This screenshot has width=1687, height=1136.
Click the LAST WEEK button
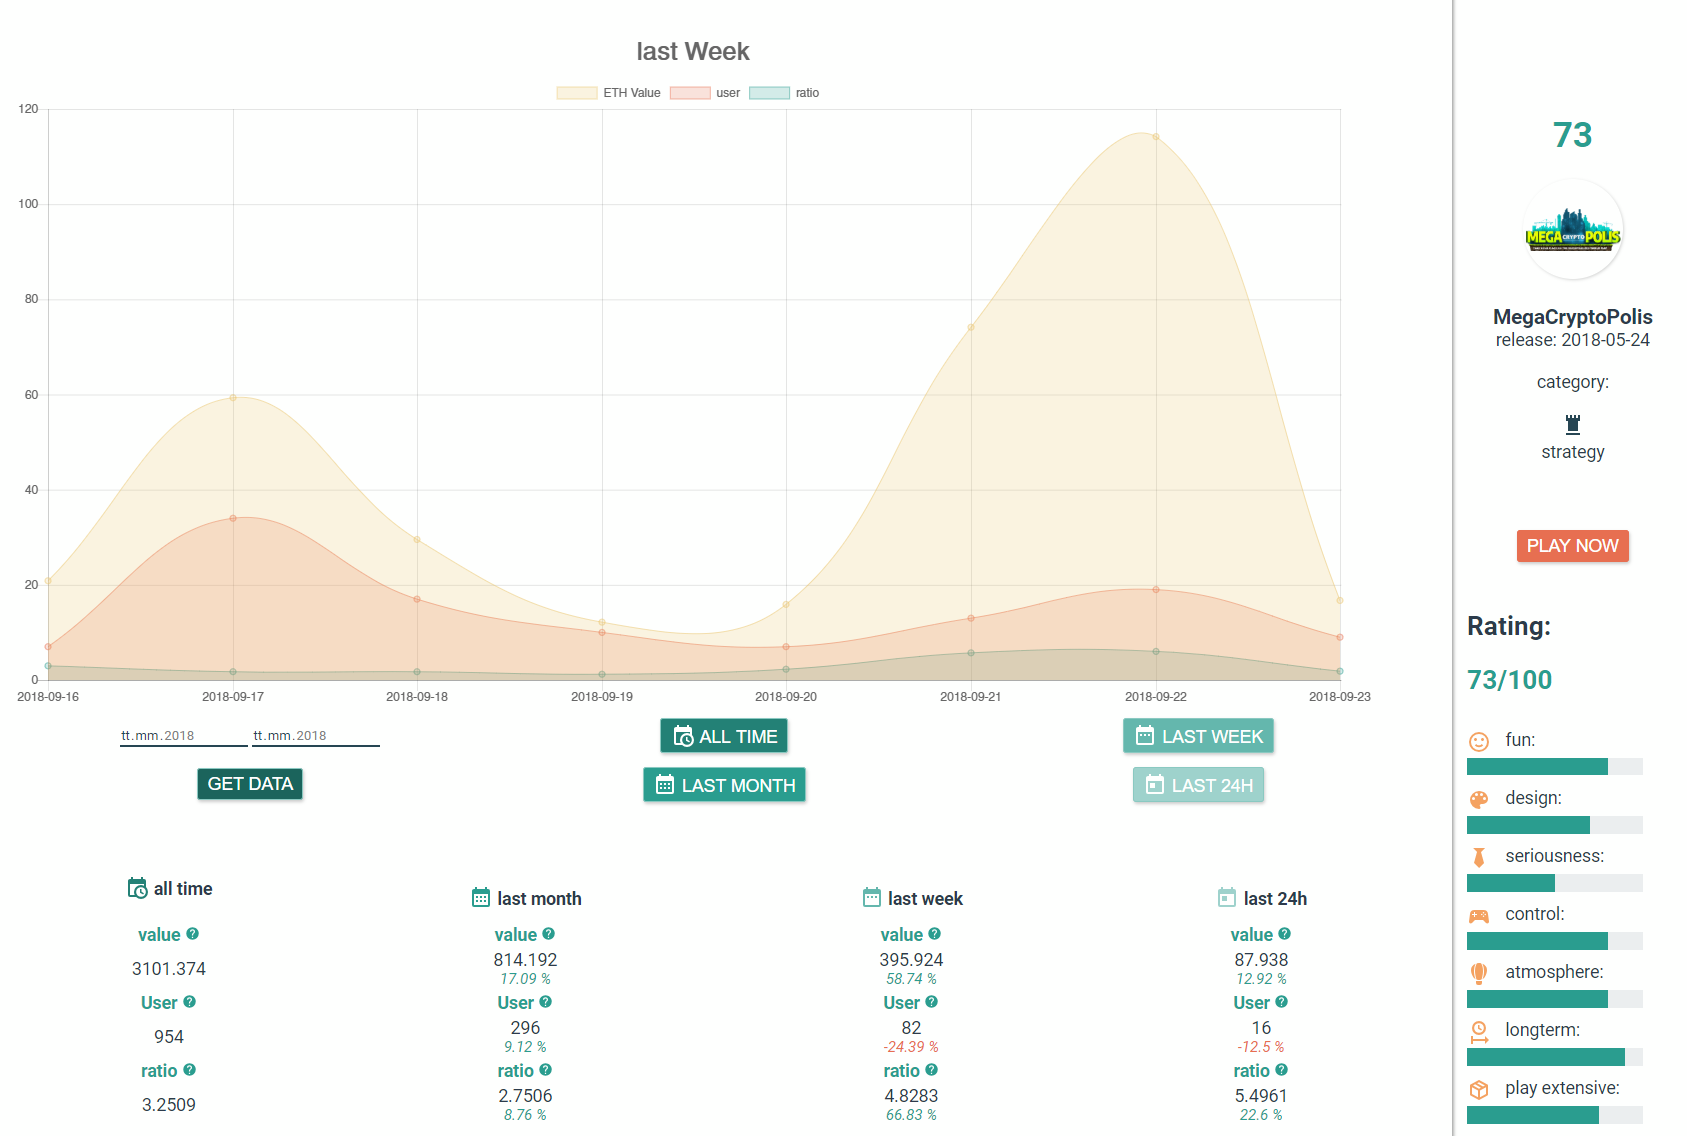[x=1198, y=736]
